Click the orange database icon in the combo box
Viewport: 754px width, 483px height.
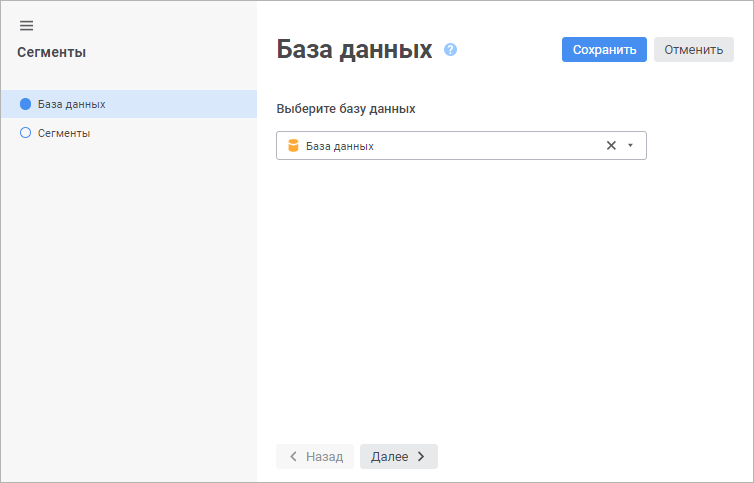click(x=293, y=146)
